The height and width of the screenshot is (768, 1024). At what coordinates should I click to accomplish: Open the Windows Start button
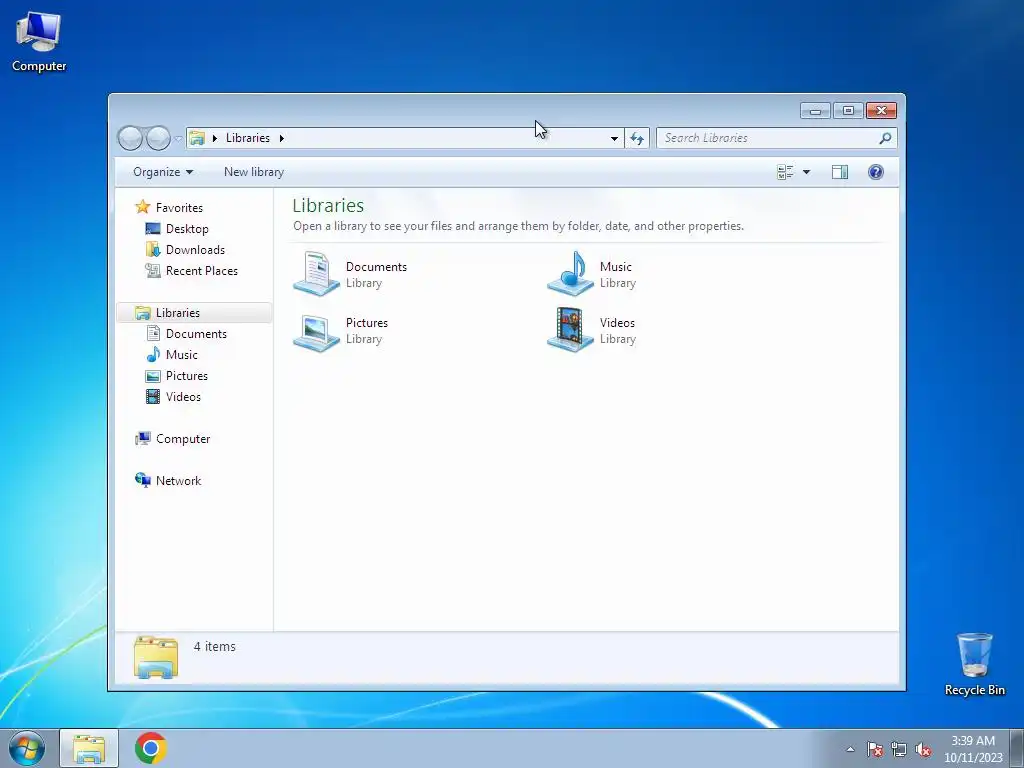pos(27,748)
